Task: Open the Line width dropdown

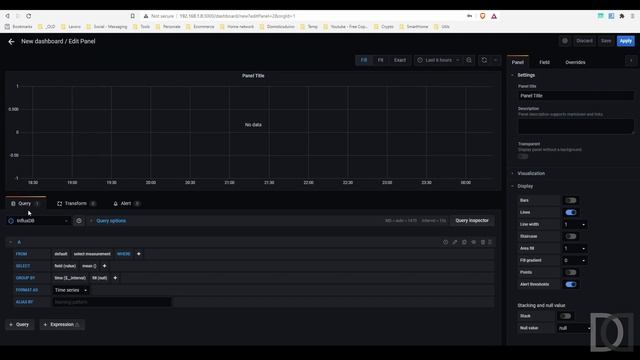Action: 574,224
